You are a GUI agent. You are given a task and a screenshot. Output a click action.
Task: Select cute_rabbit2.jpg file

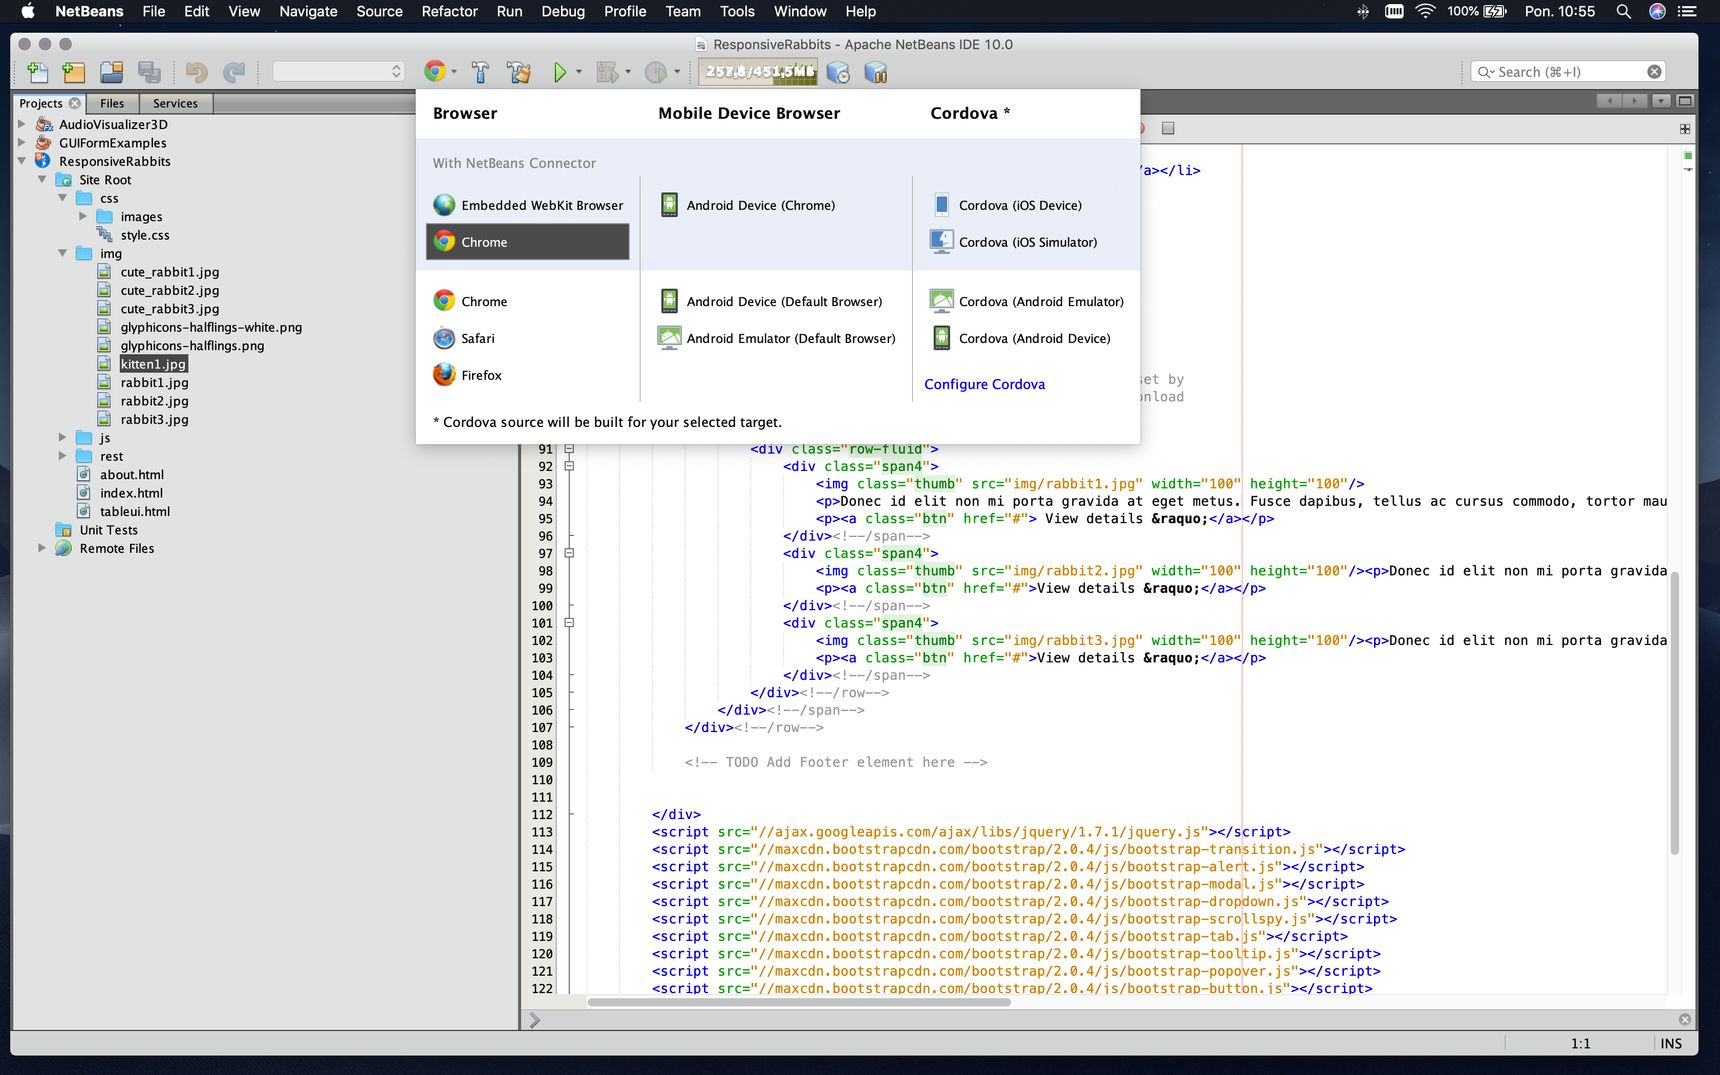[x=170, y=290]
